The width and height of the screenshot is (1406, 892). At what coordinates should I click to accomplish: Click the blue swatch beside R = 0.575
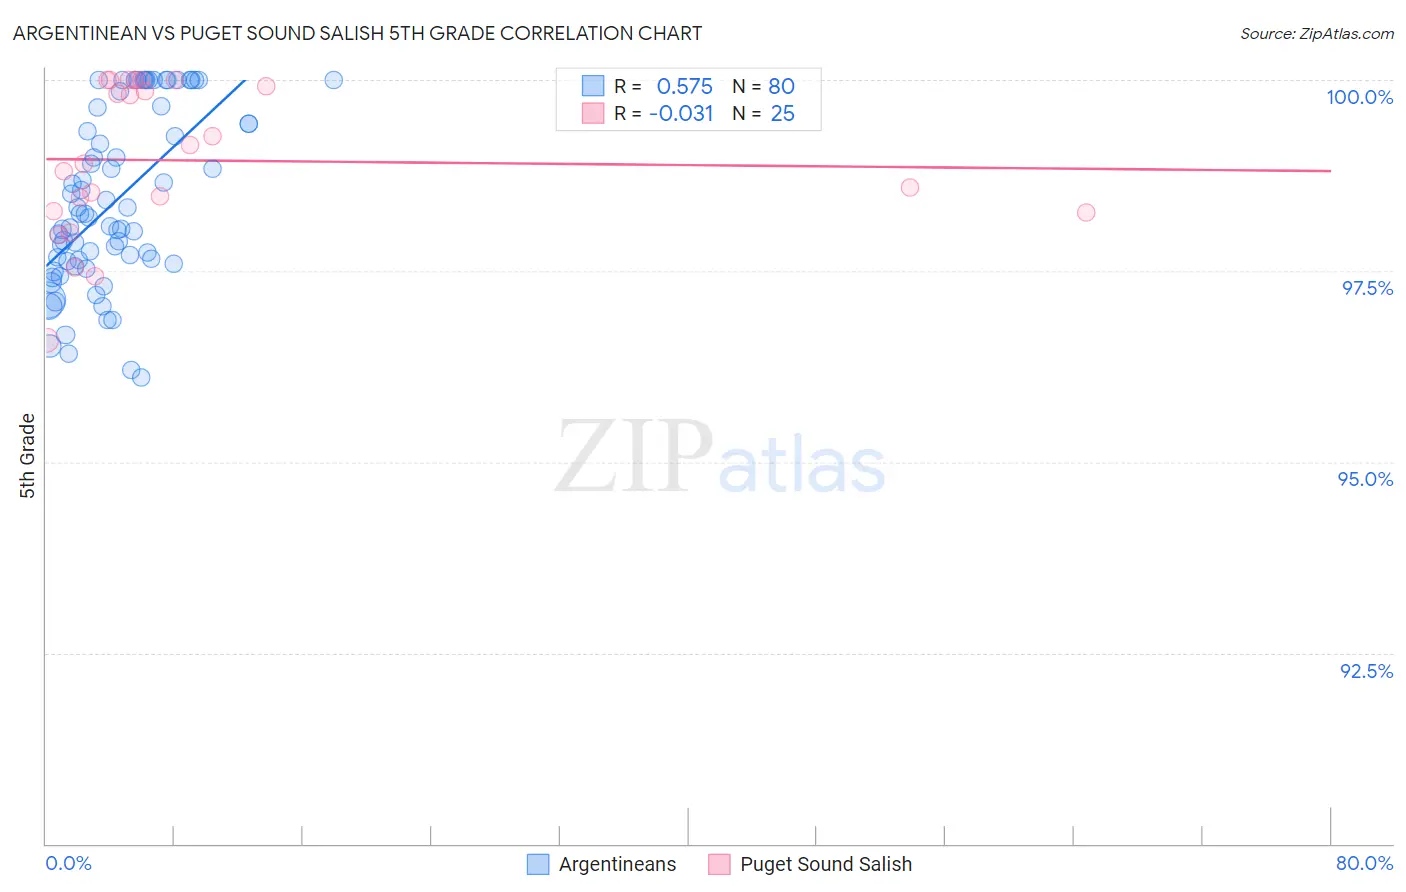[x=593, y=86]
